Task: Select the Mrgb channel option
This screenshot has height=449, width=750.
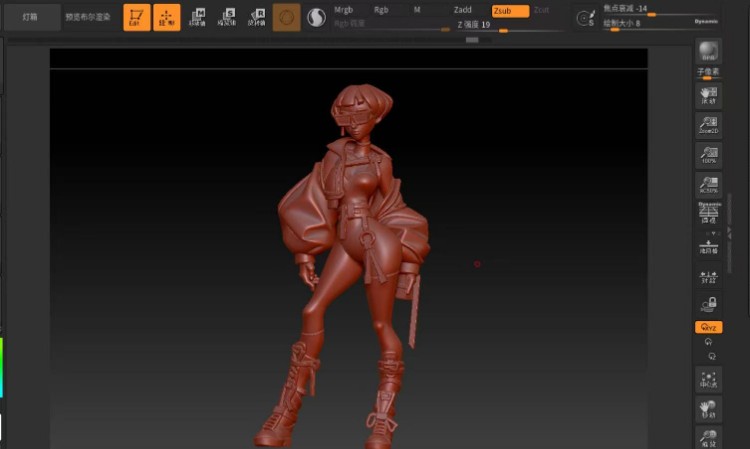Action: click(x=343, y=9)
